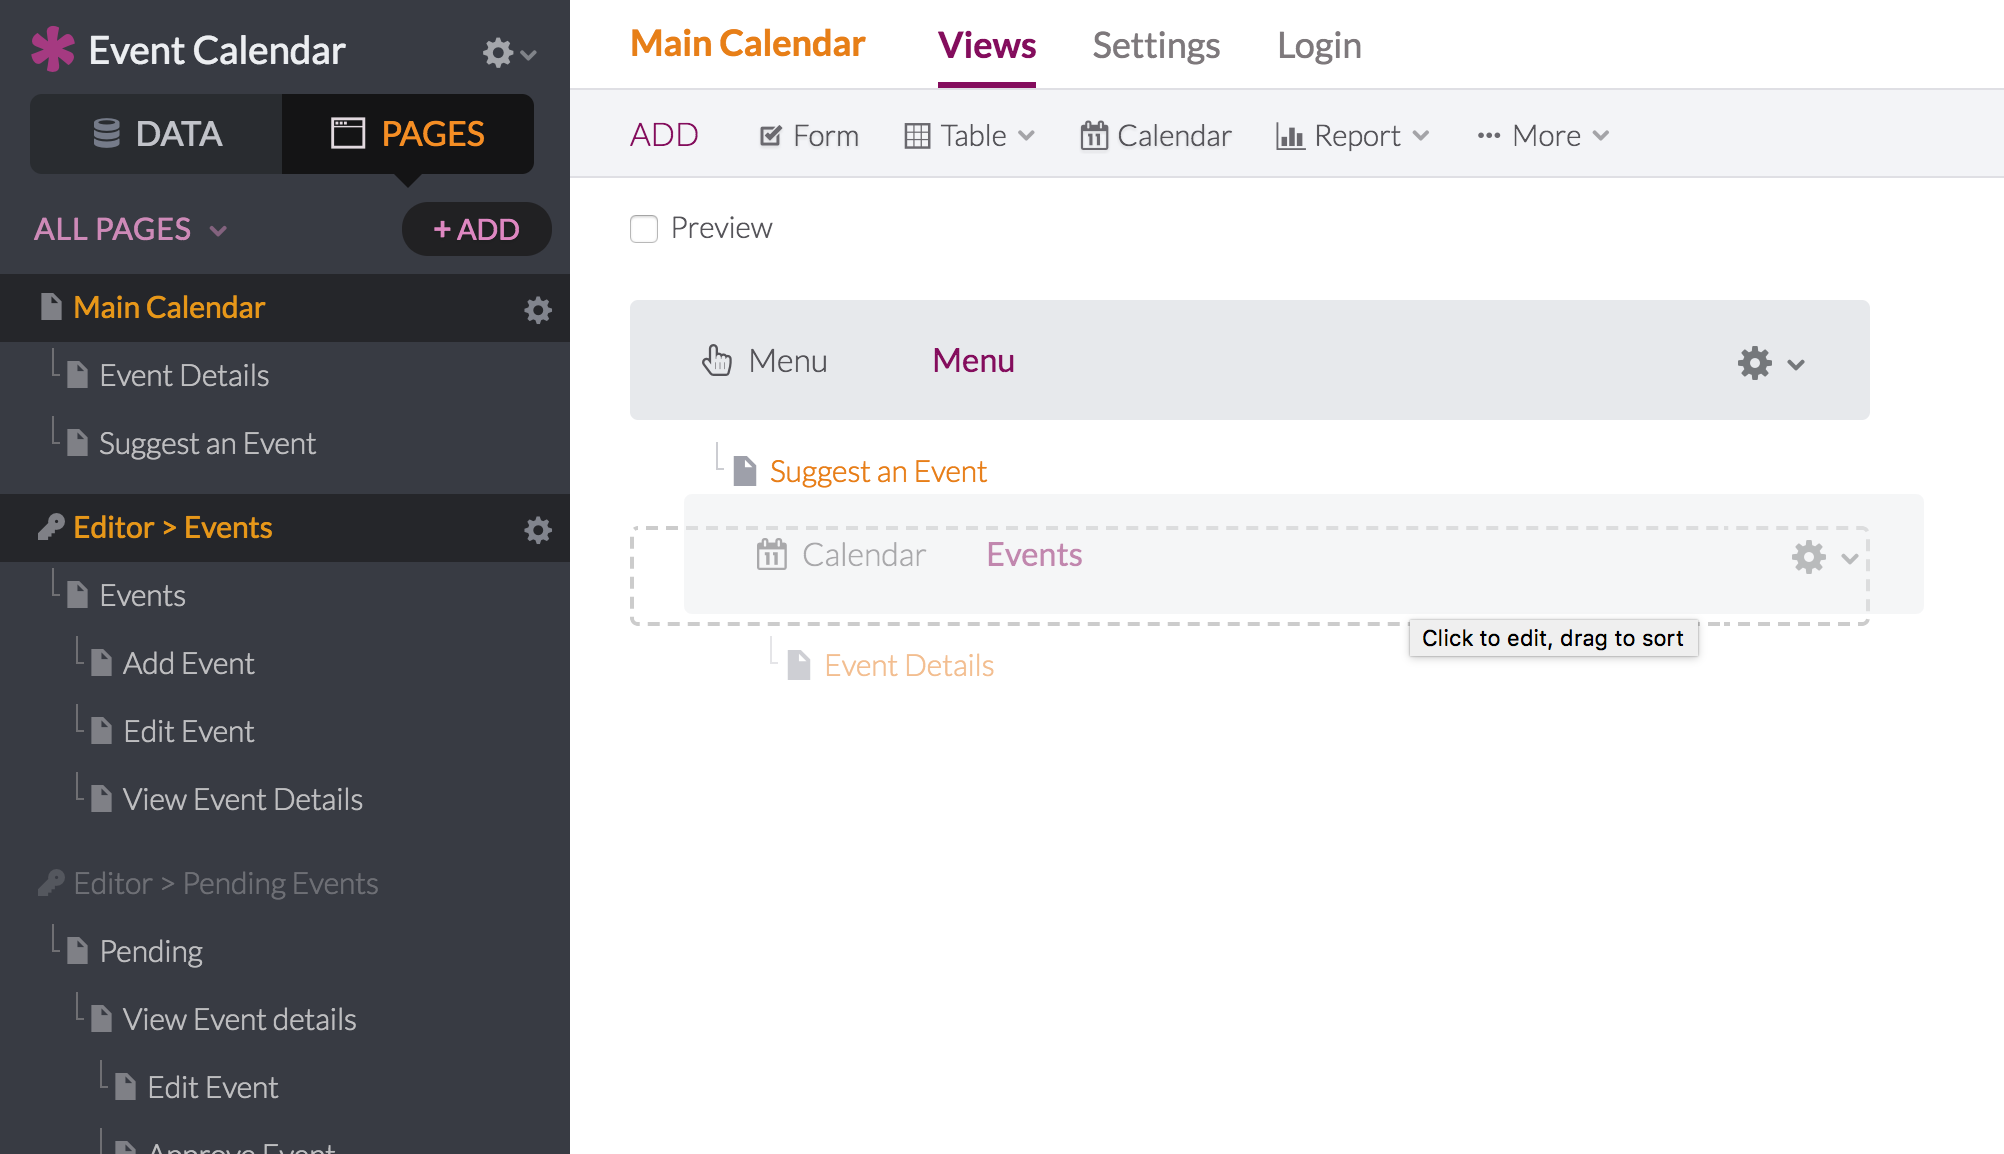Click the purple Menu view name
The height and width of the screenshot is (1154, 2004).
coord(973,360)
